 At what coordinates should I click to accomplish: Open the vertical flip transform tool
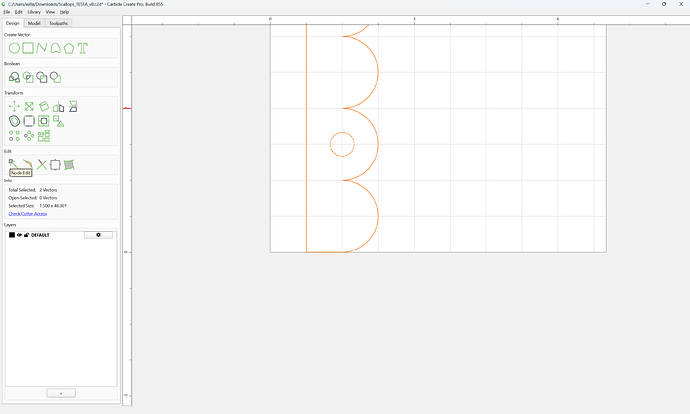pos(73,106)
